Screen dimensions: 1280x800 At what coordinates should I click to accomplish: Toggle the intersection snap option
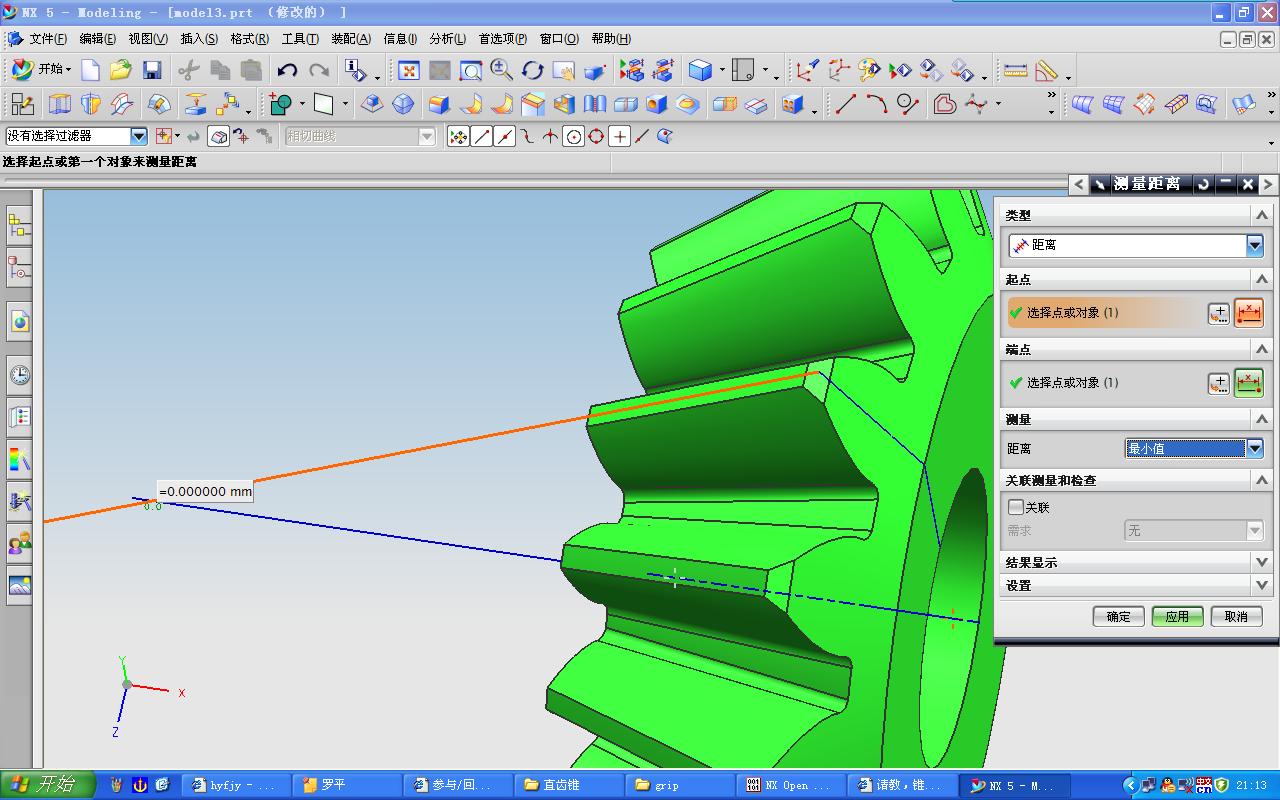point(551,136)
